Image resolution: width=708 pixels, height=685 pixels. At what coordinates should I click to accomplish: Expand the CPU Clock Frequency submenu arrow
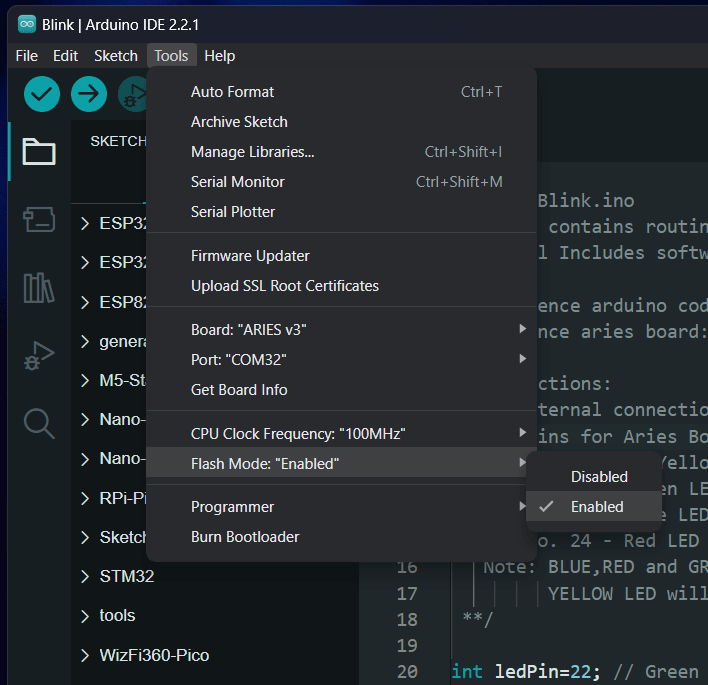point(522,433)
